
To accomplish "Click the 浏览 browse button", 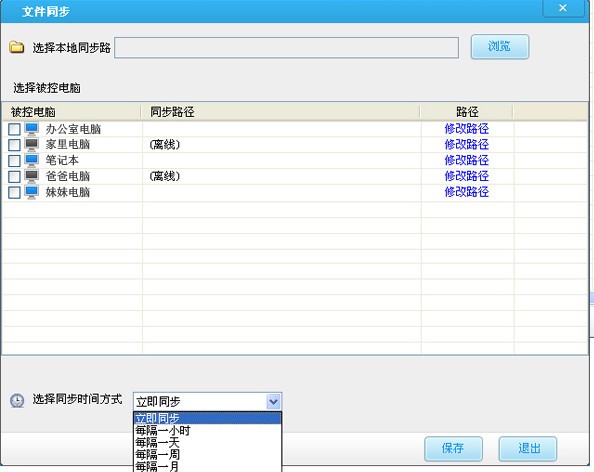I will [x=500, y=47].
